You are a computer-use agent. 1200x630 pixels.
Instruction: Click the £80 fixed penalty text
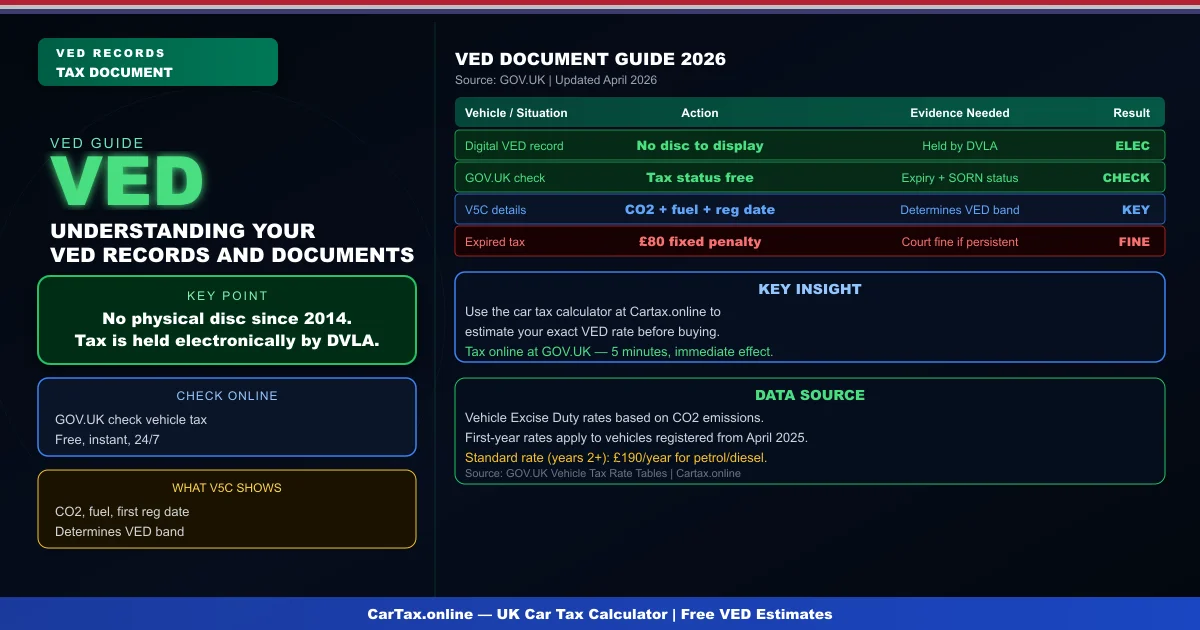point(699,242)
